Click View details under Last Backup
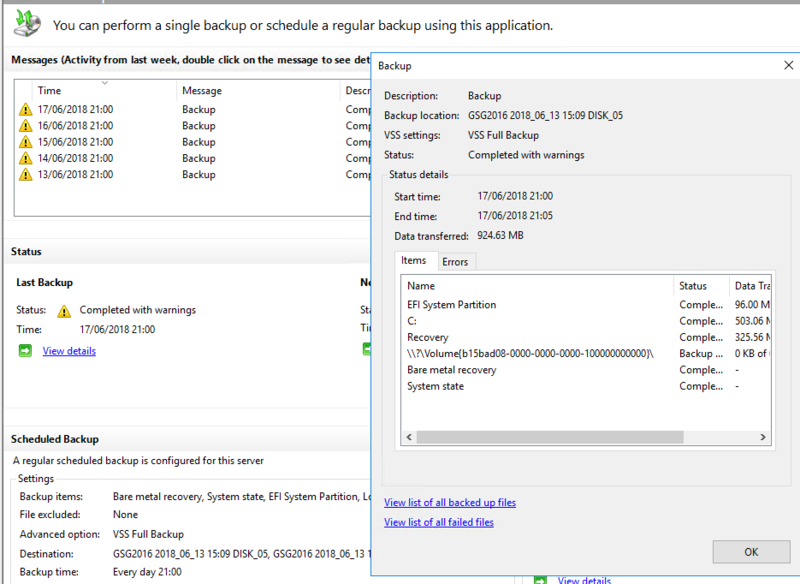Image resolution: width=800 pixels, height=584 pixels. pyautogui.click(x=68, y=350)
